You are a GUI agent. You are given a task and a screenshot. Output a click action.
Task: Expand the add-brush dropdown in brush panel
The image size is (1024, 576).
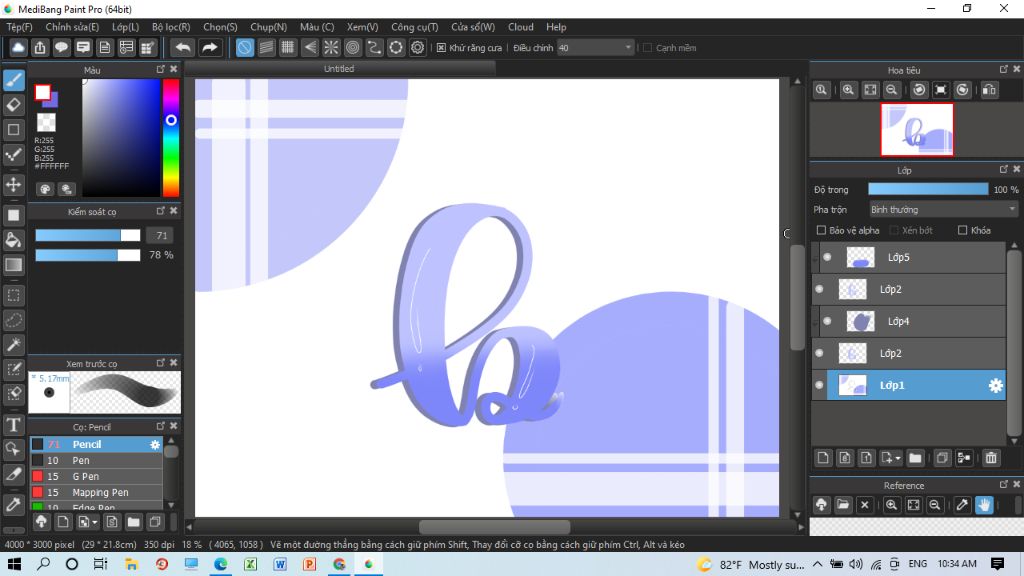[95, 522]
